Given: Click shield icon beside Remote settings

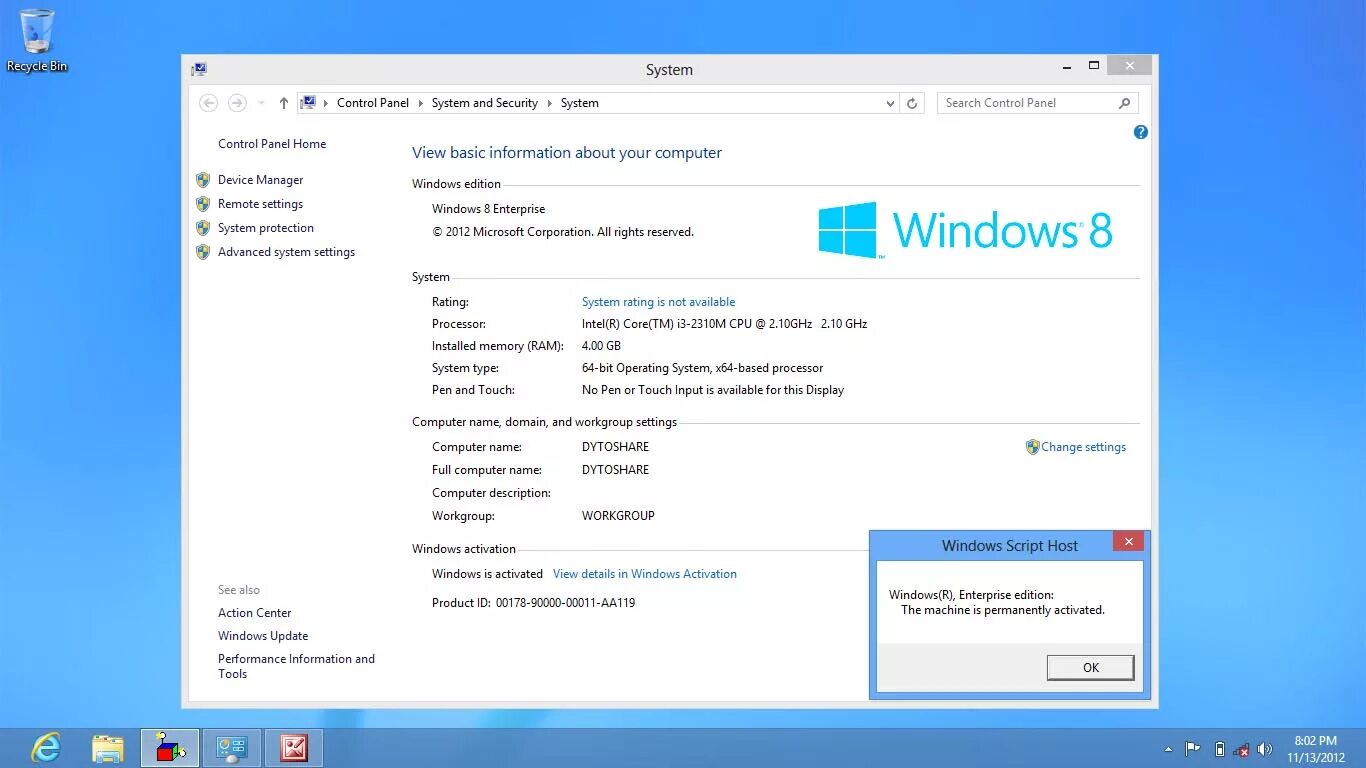Looking at the screenshot, I should click(x=203, y=204).
